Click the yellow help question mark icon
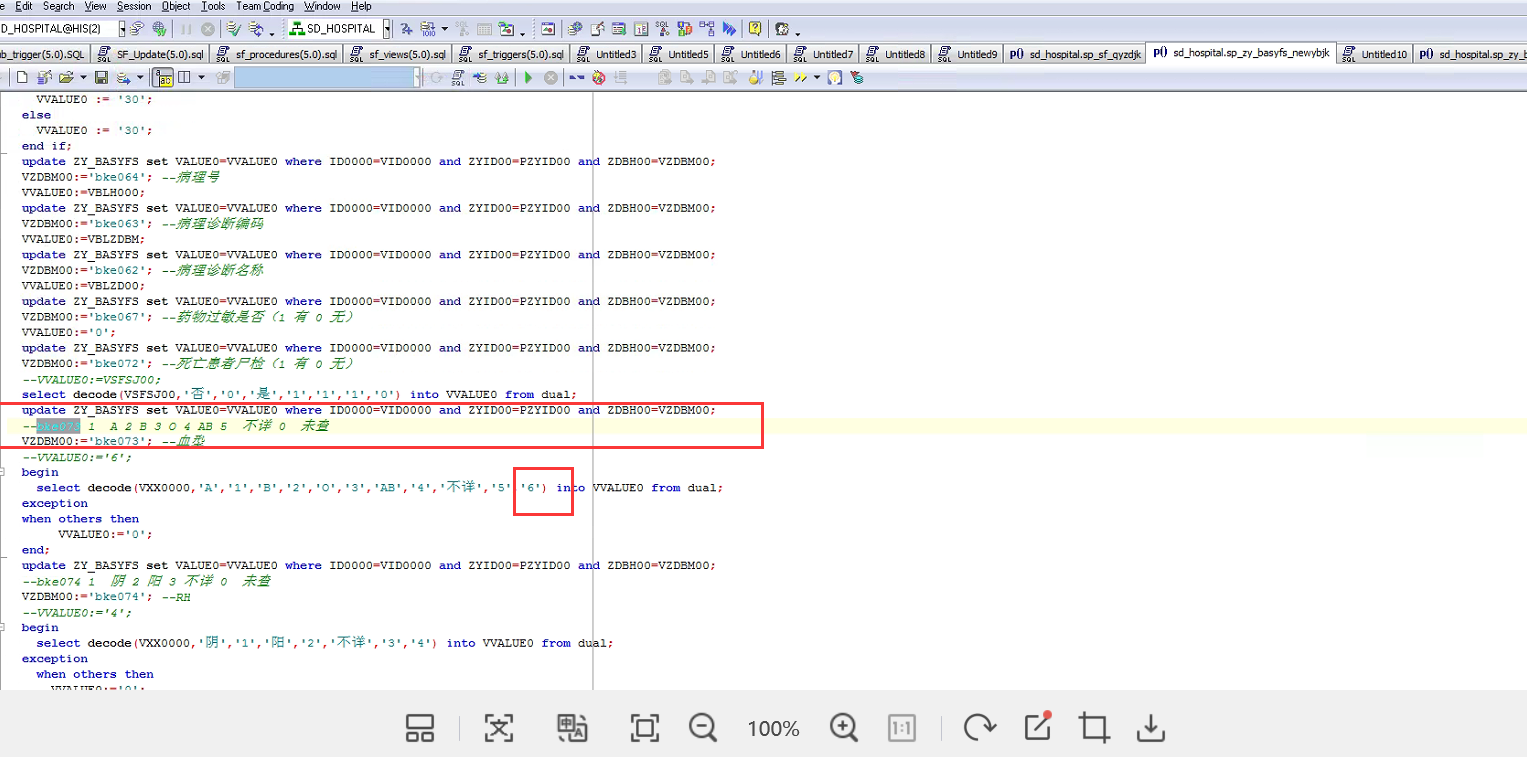This screenshot has height=757, width=1527. 755,29
